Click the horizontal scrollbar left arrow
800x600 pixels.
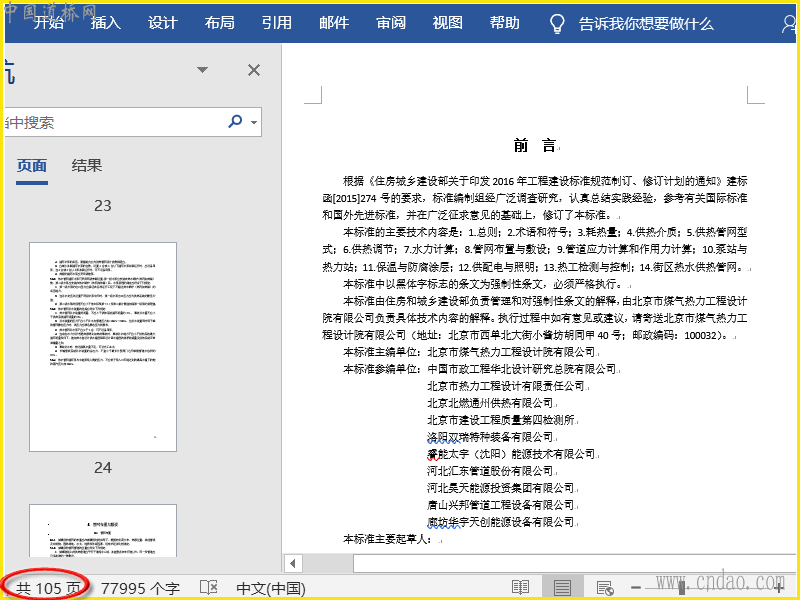pos(293,564)
